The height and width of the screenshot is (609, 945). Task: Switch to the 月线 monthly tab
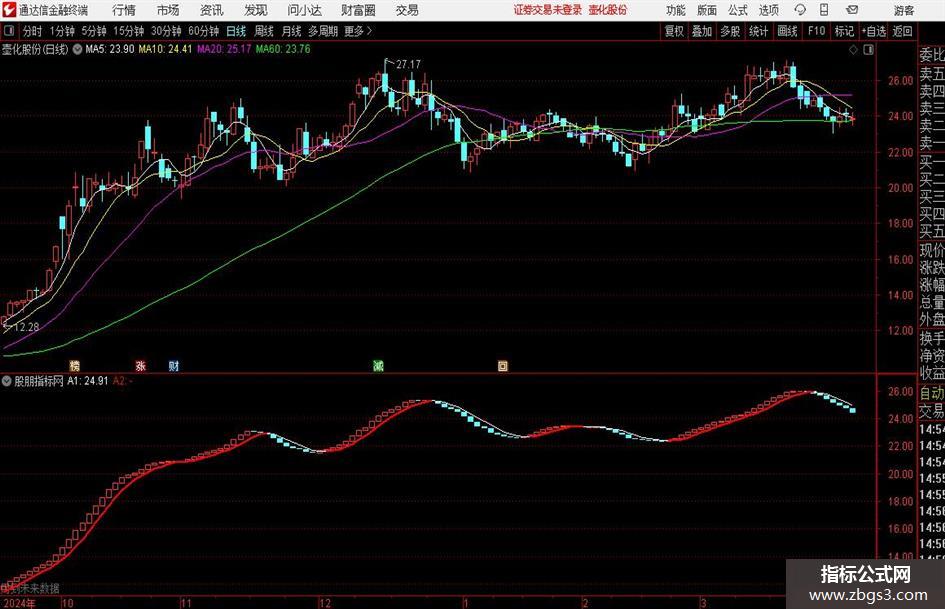pos(291,31)
